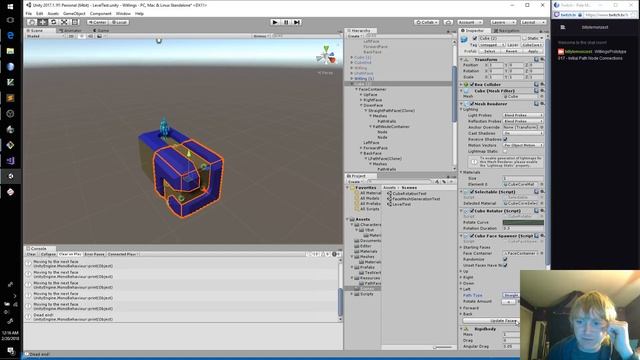Screen dimensions: 640x360
Task: Toggle 2D scene view mode
Action: click(x=71, y=36)
